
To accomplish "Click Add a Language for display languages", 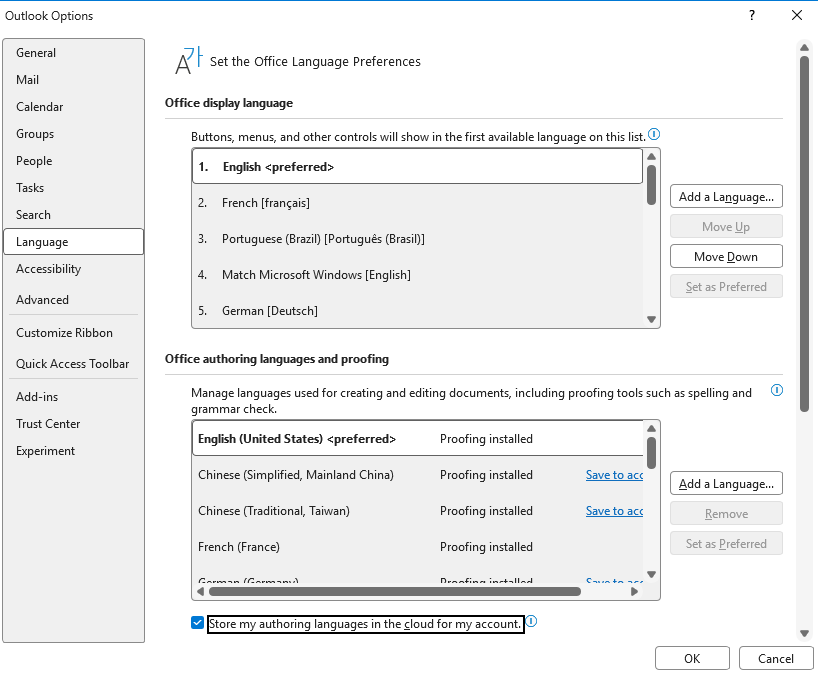I will coord(726,197).
